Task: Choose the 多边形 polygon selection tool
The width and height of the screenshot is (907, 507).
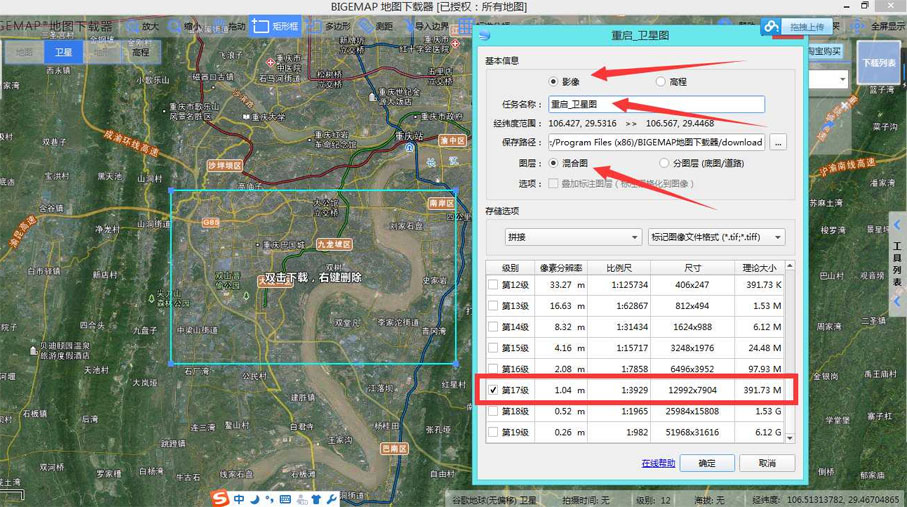Action: 328,26
